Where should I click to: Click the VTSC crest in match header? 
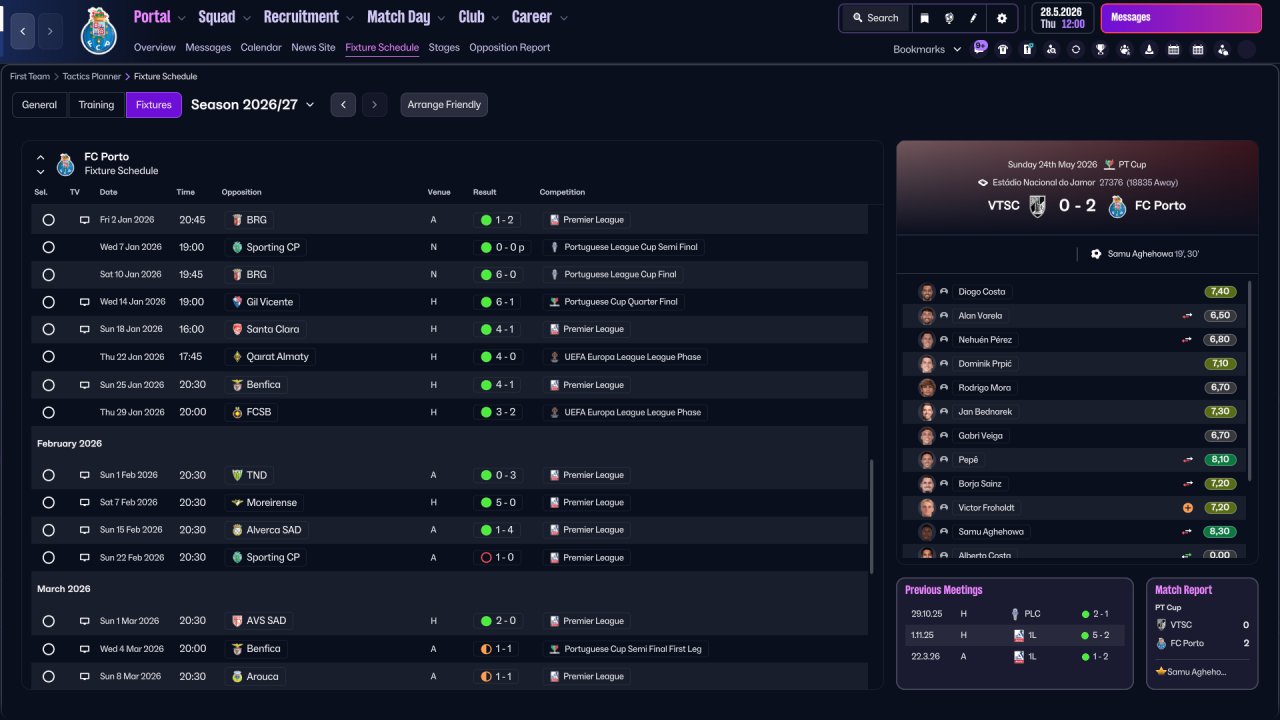click(1037, 206)
